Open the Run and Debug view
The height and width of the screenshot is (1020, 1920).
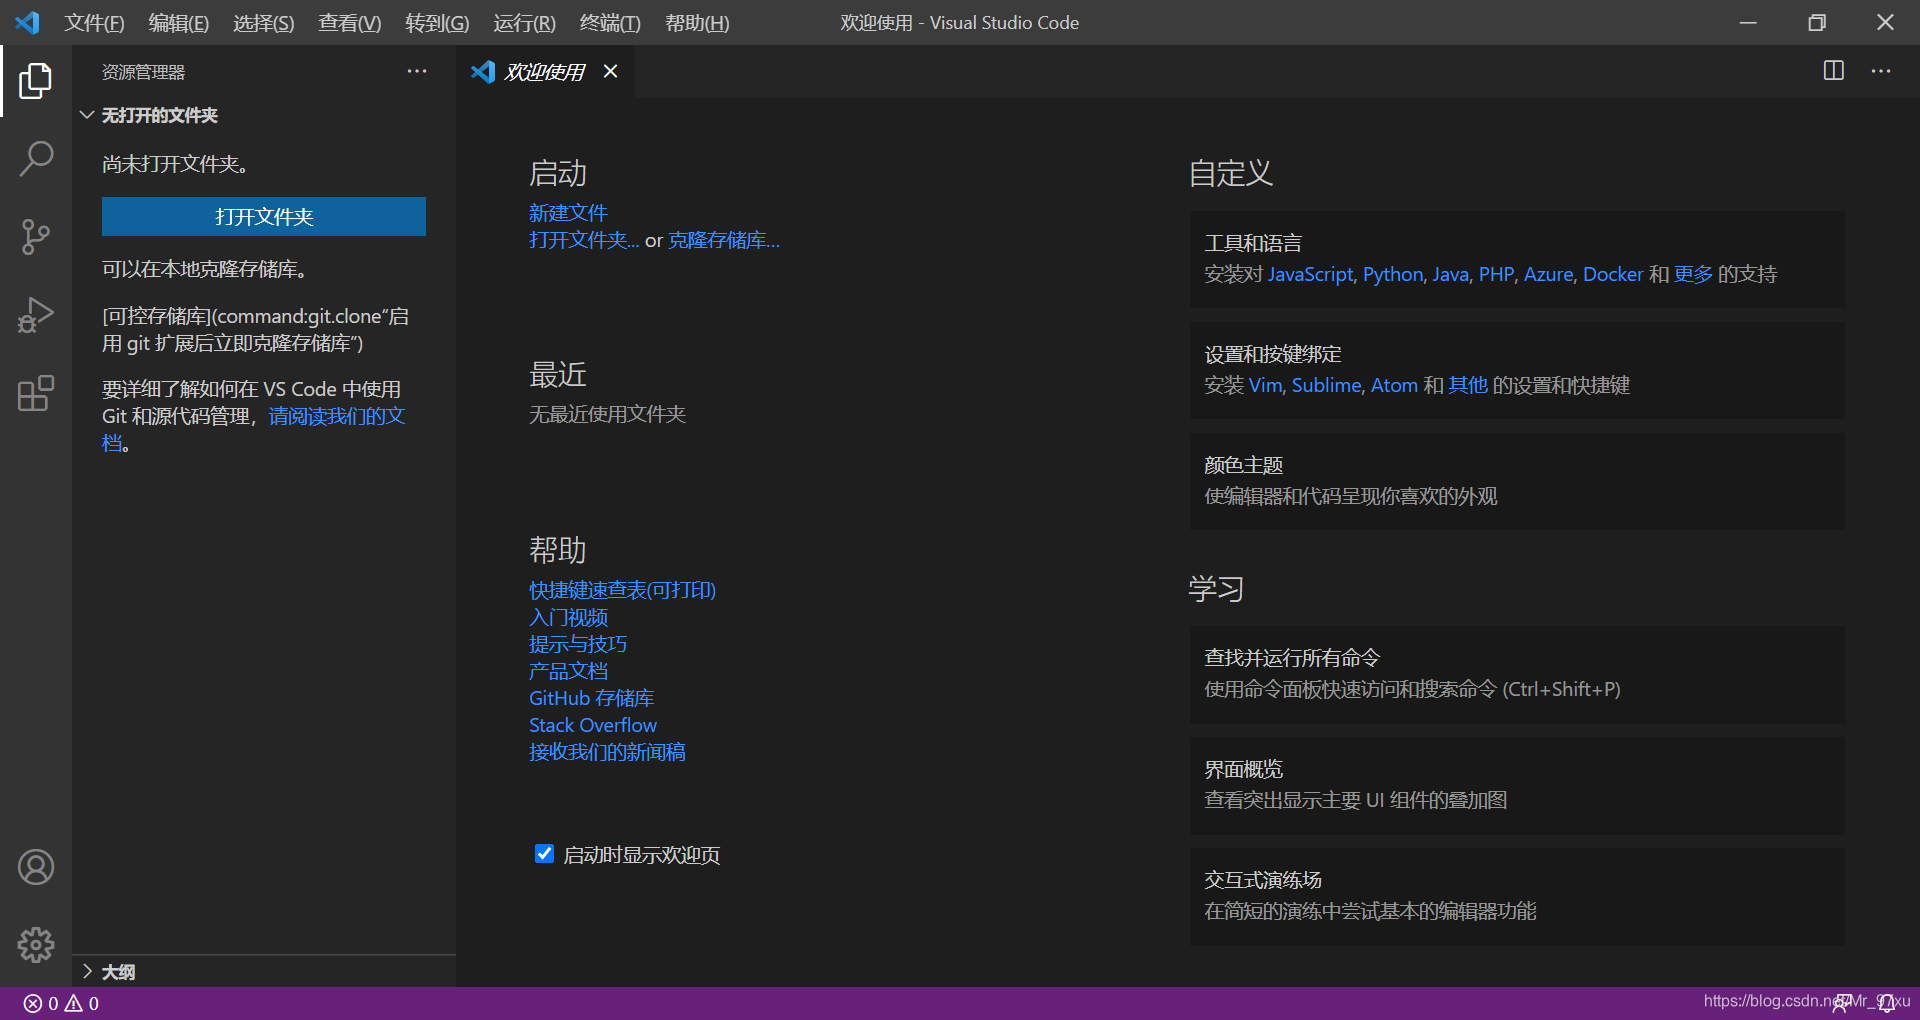tap(36, 315)
